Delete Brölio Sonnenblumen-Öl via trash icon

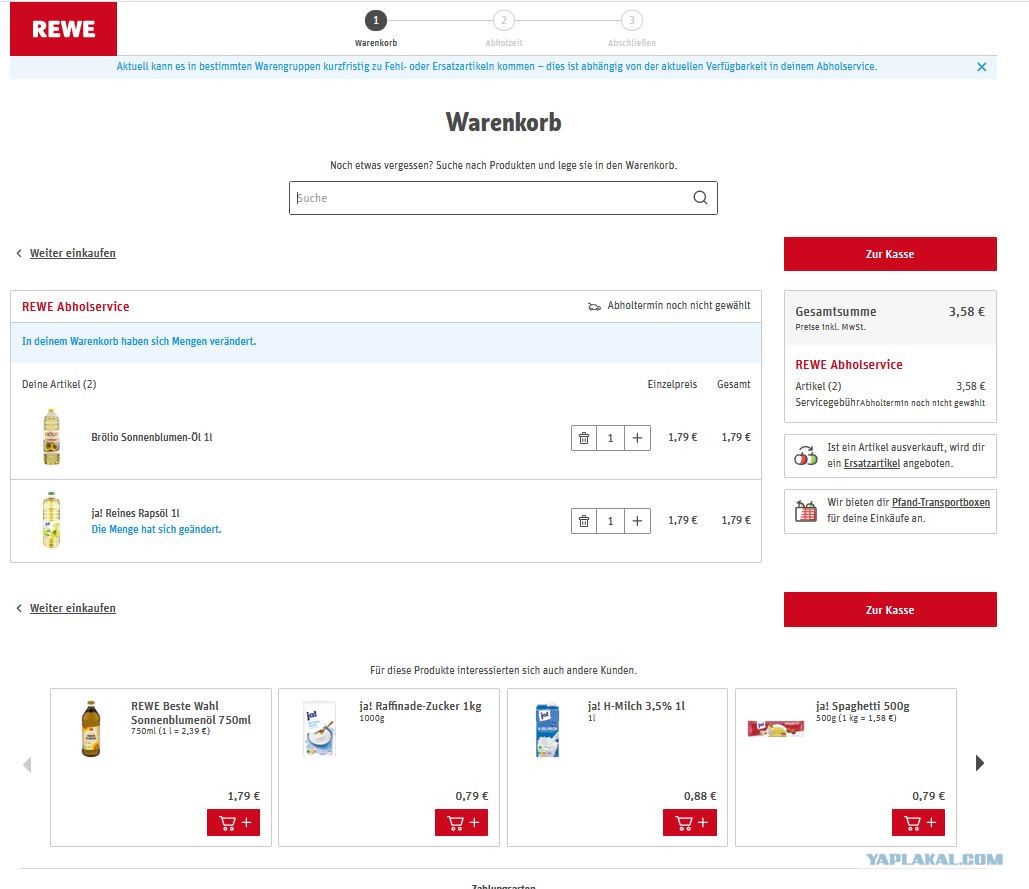coord(583,438)
